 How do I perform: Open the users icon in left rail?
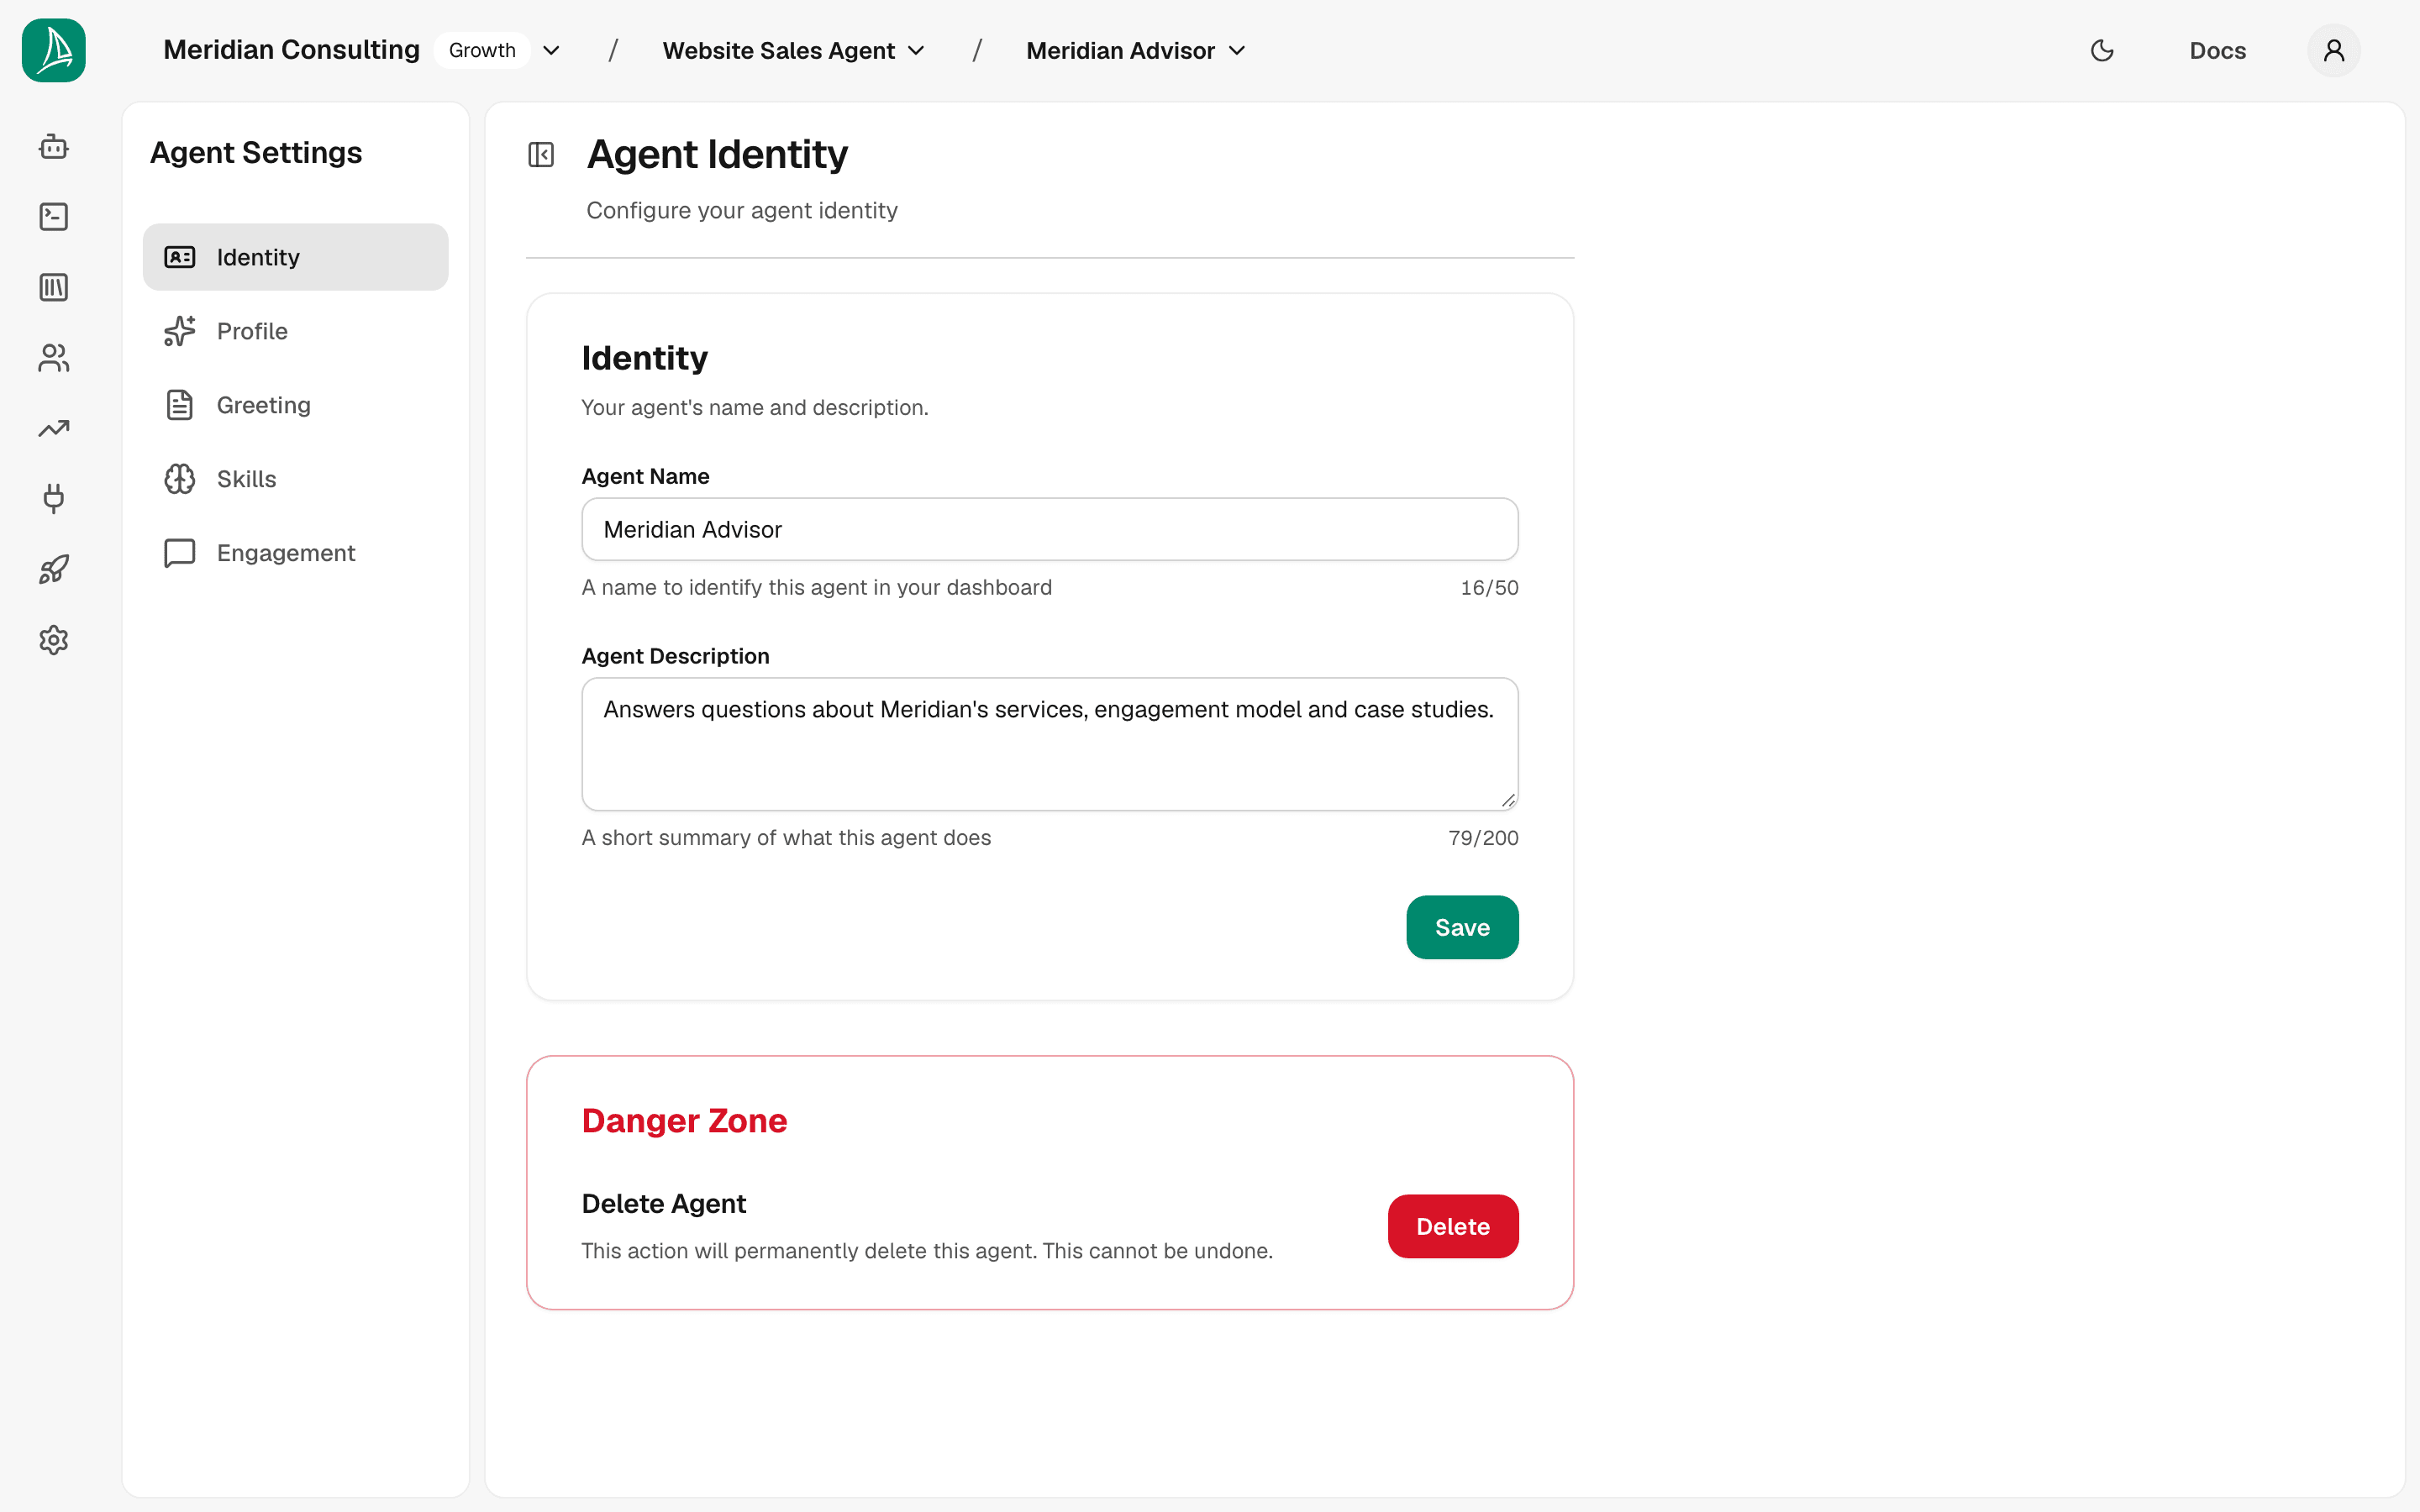click(54, 358)
